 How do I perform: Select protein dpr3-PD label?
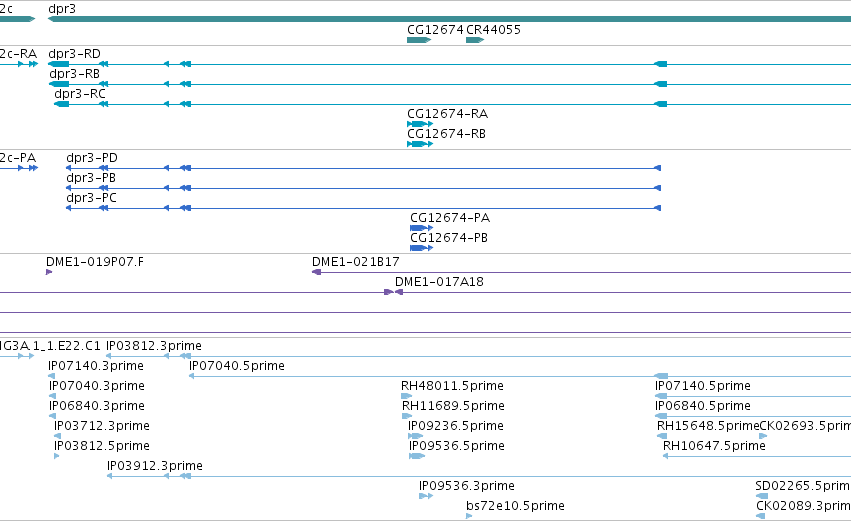click(x=92, y=158)
